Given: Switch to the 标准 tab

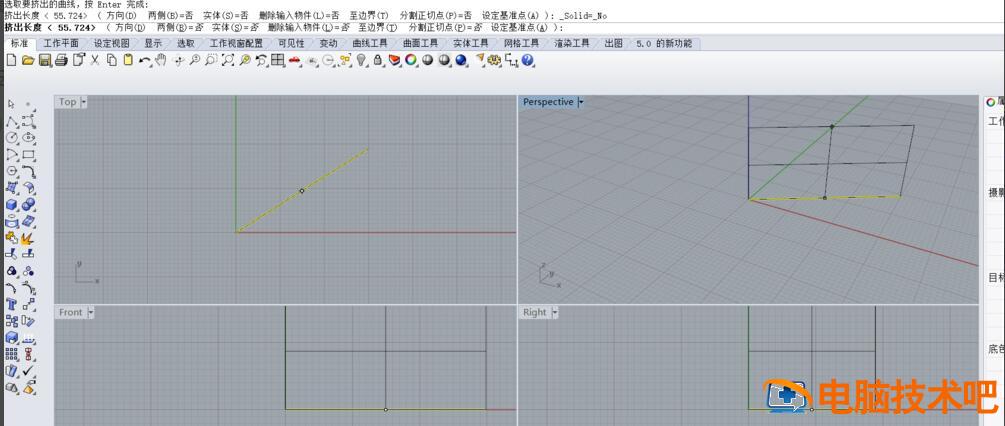Looking at the screenshot, I should pos(19,44).
